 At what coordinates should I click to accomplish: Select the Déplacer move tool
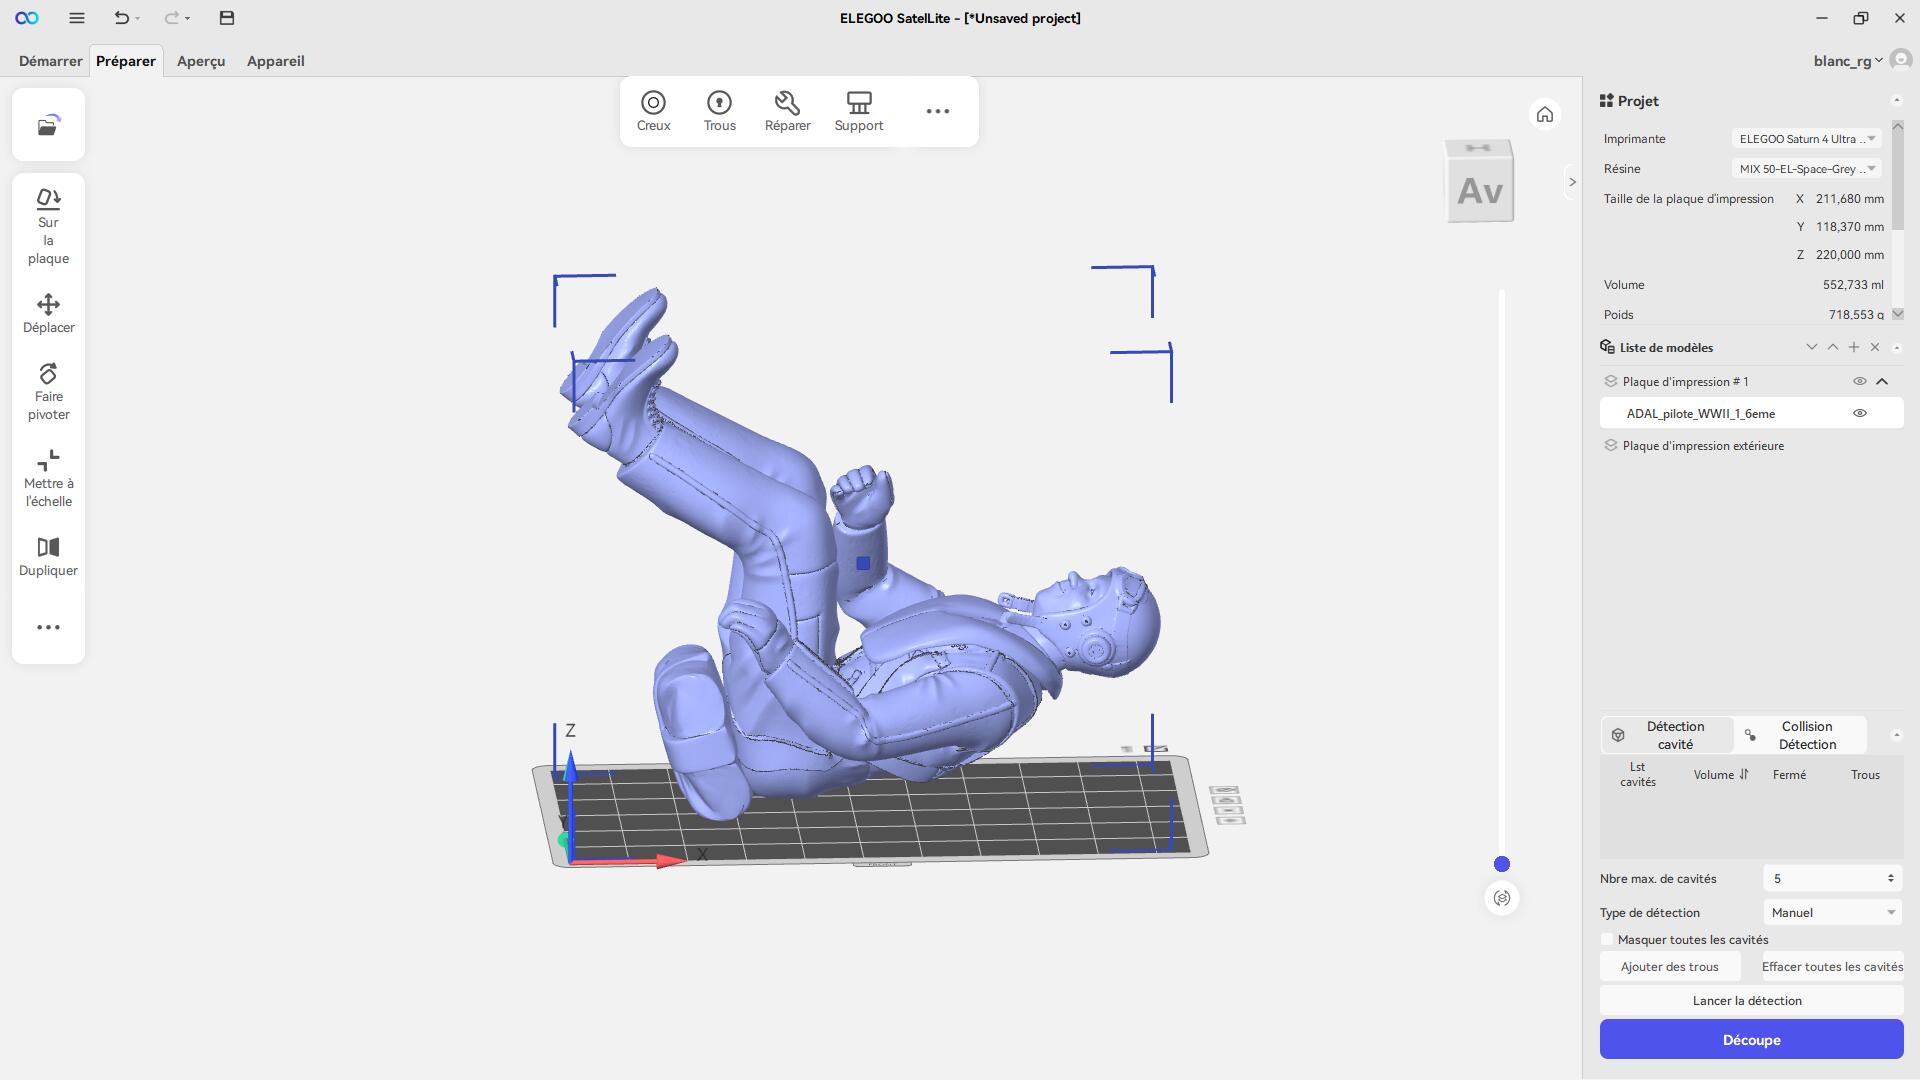(48, 313)
